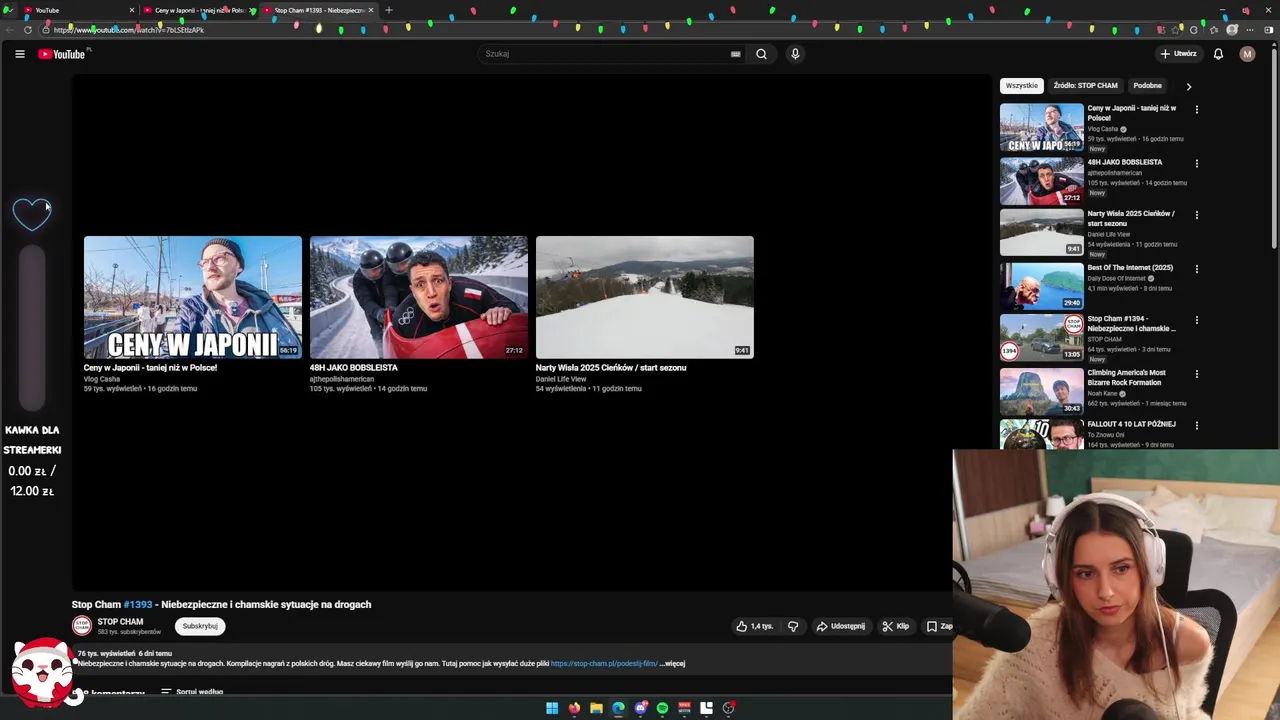
Task: Open Spotify from the taskbar
Action: click(662, 708)
